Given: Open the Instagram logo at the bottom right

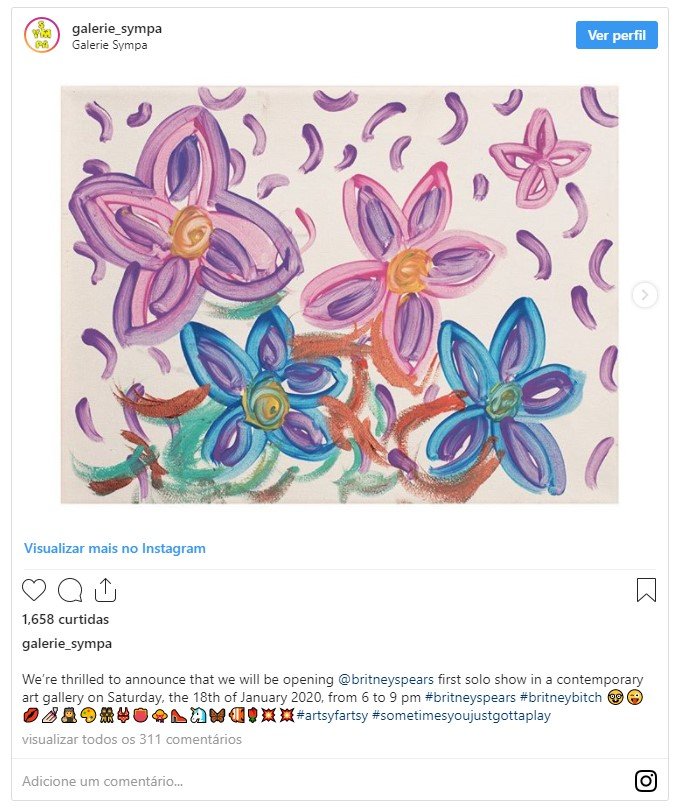Looking at the screenshot, I should click(x=645, y=781).
